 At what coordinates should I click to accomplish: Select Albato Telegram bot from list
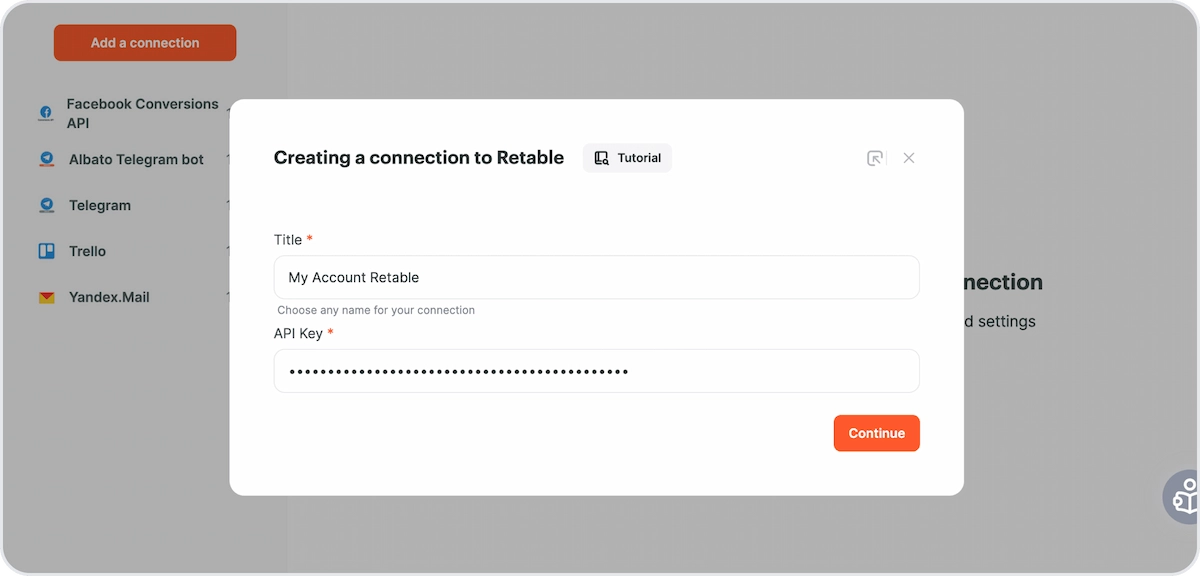point(136,159)
